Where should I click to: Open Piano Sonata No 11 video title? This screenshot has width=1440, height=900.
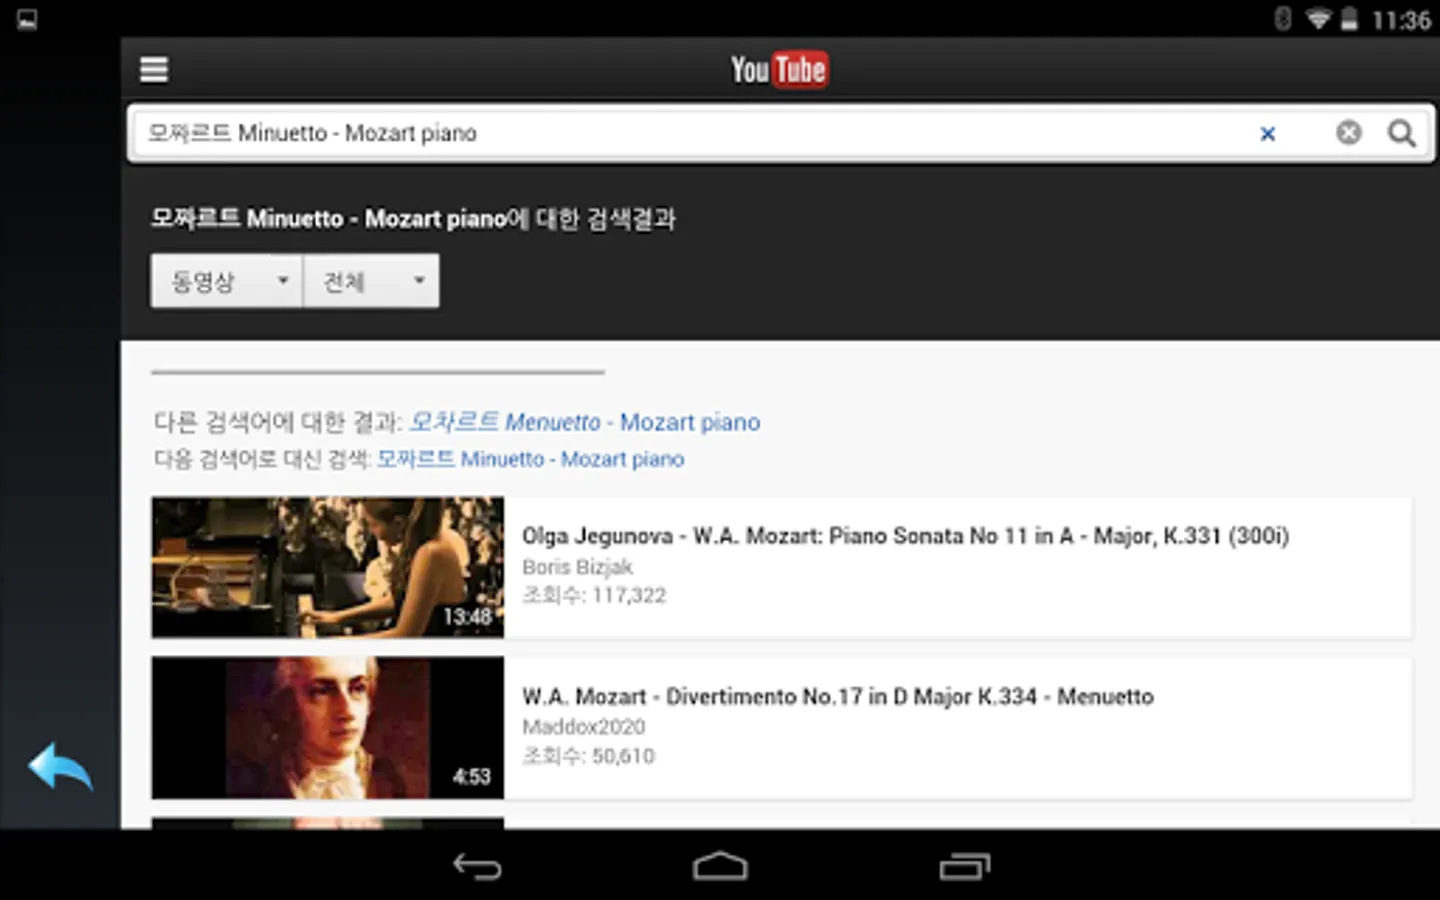pyautogui.click(x=905, y=536)
